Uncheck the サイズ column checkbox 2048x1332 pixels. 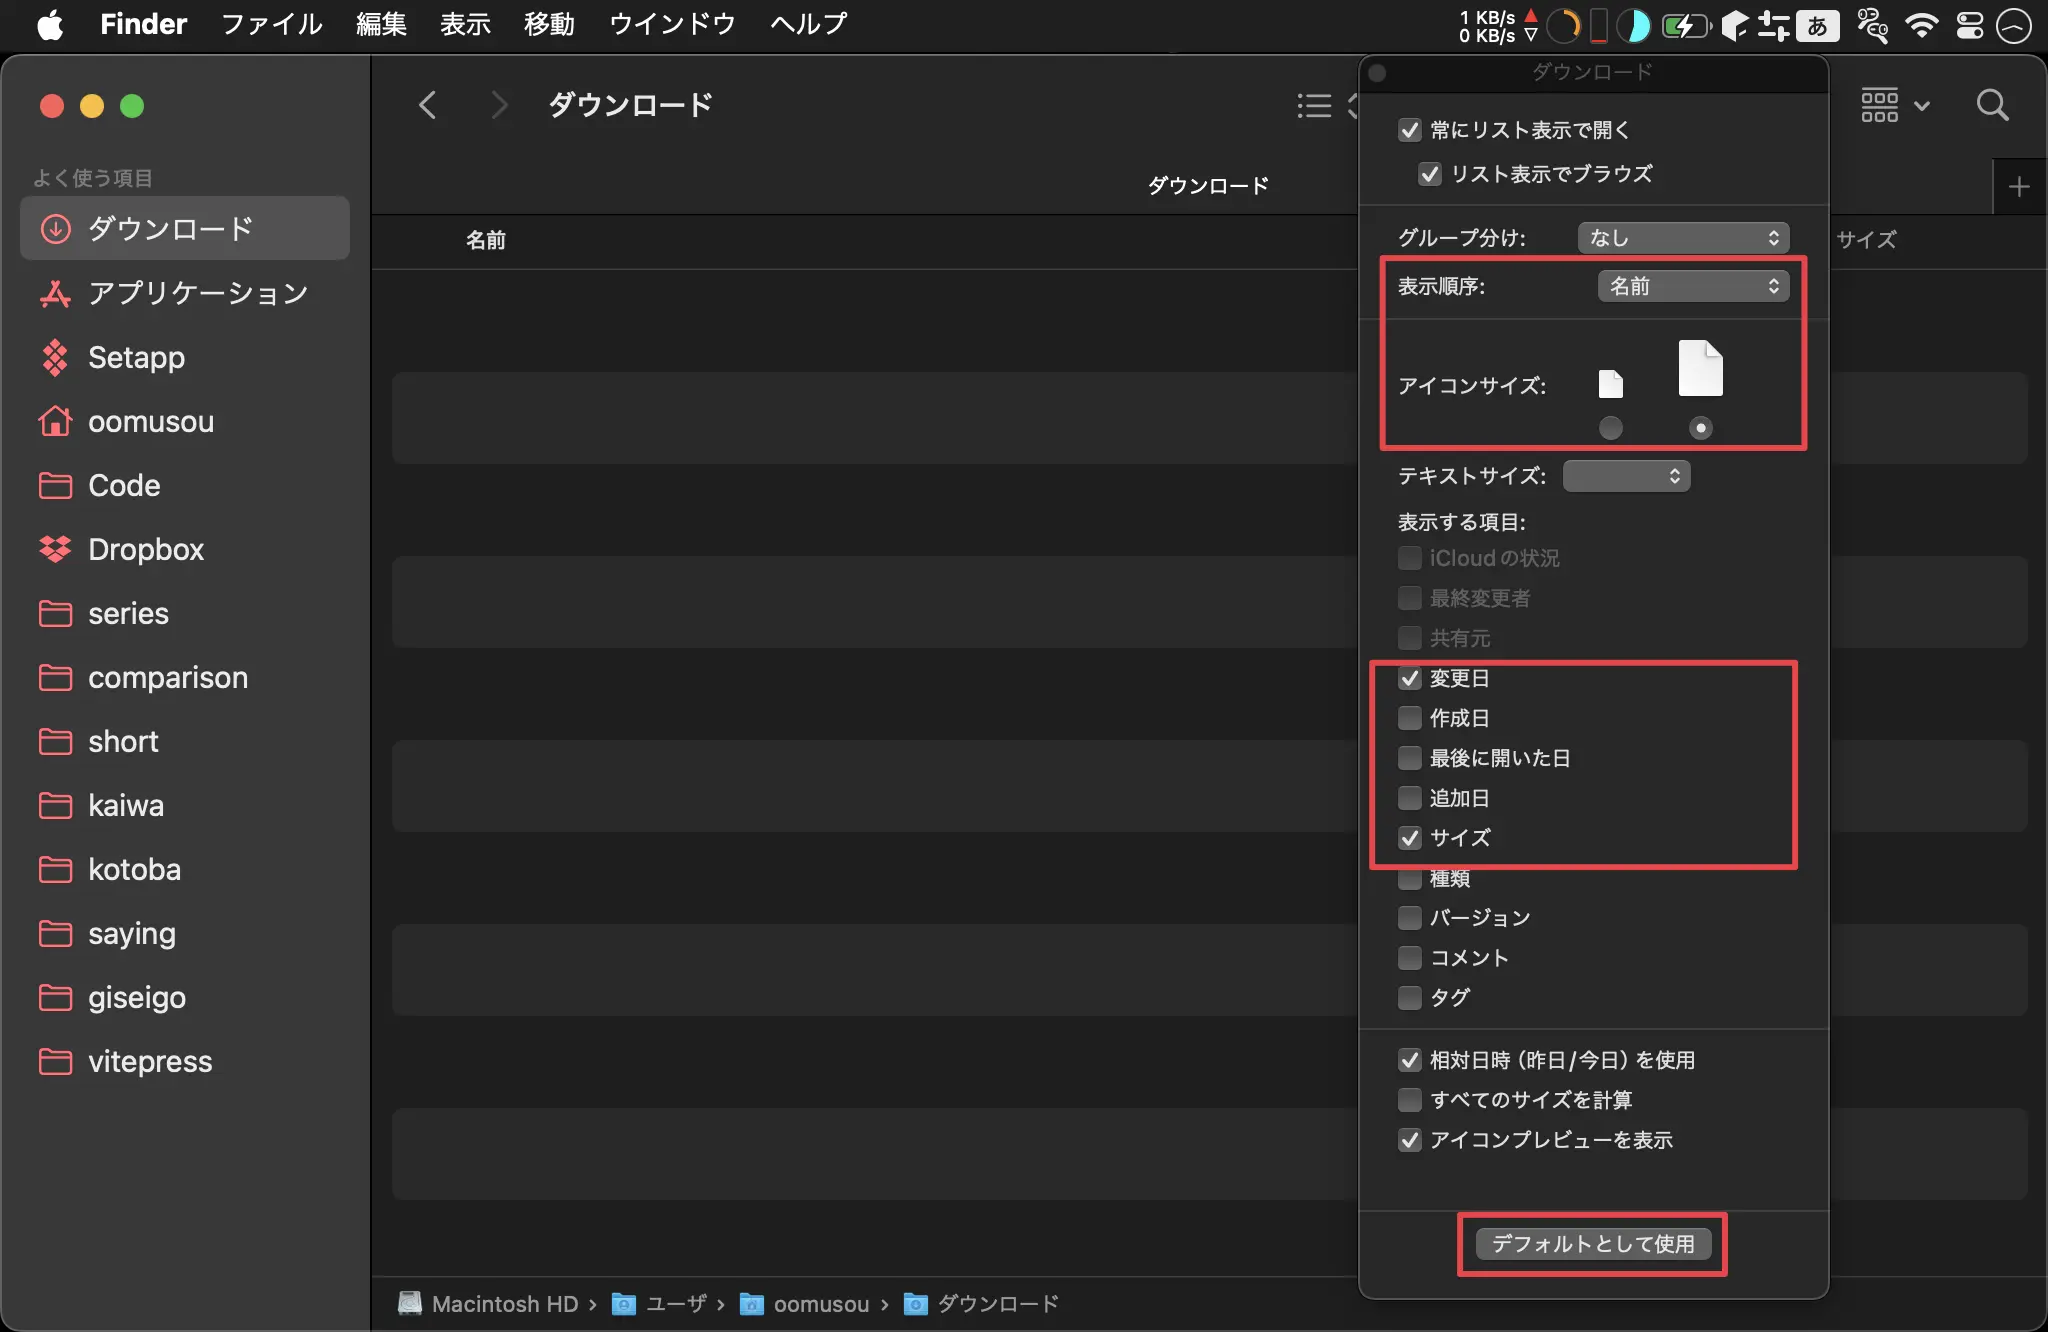click(x=1410, y=838)
